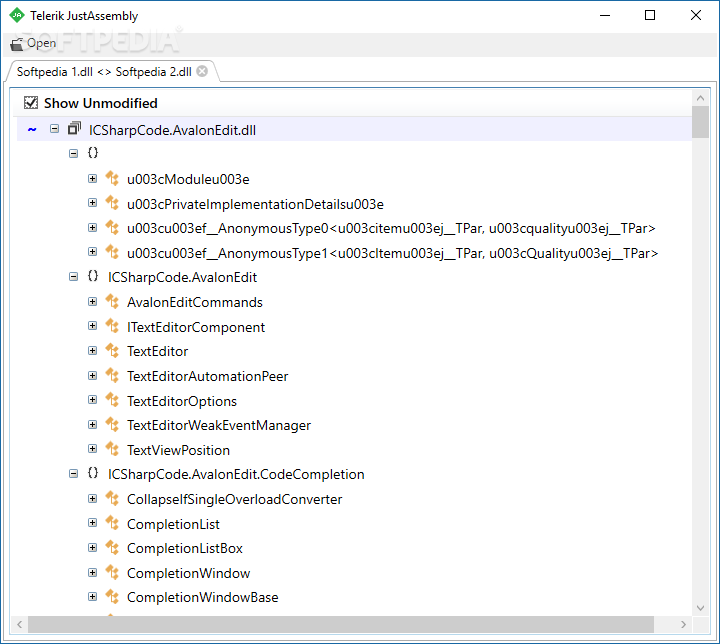Collapse the ICSharpCode.AvalonEdit.dll root node

(x=55, y=129)
